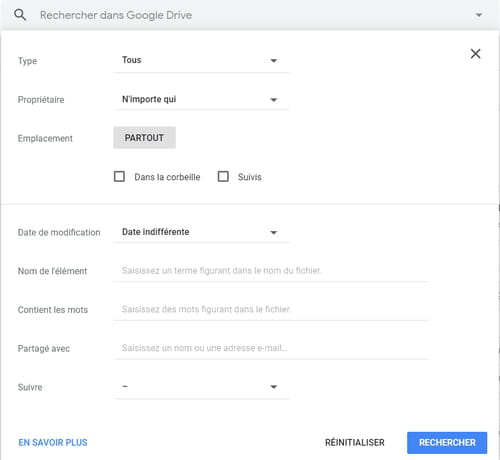The height and width of the screenshot is (460, 500).
Task: Close the advanced search panel
Action: [475, 54]
